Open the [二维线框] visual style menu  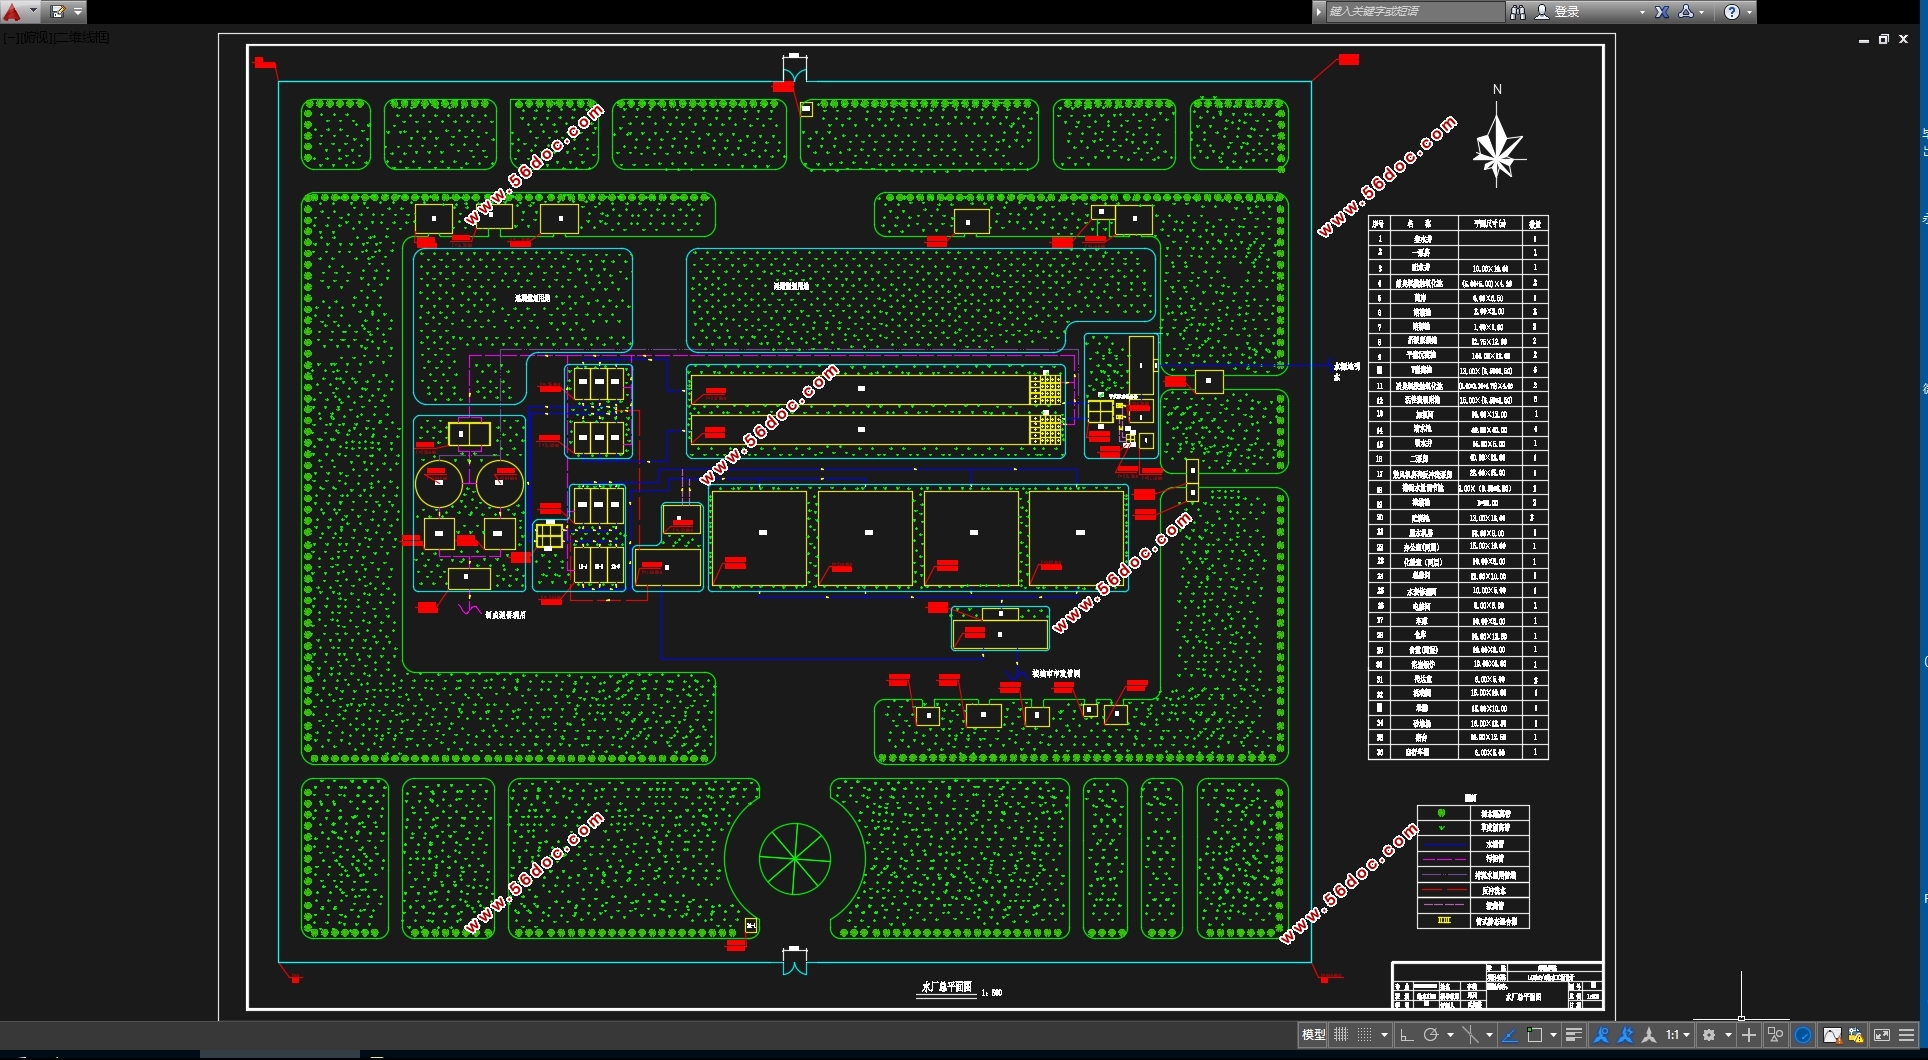pos(82,37)
